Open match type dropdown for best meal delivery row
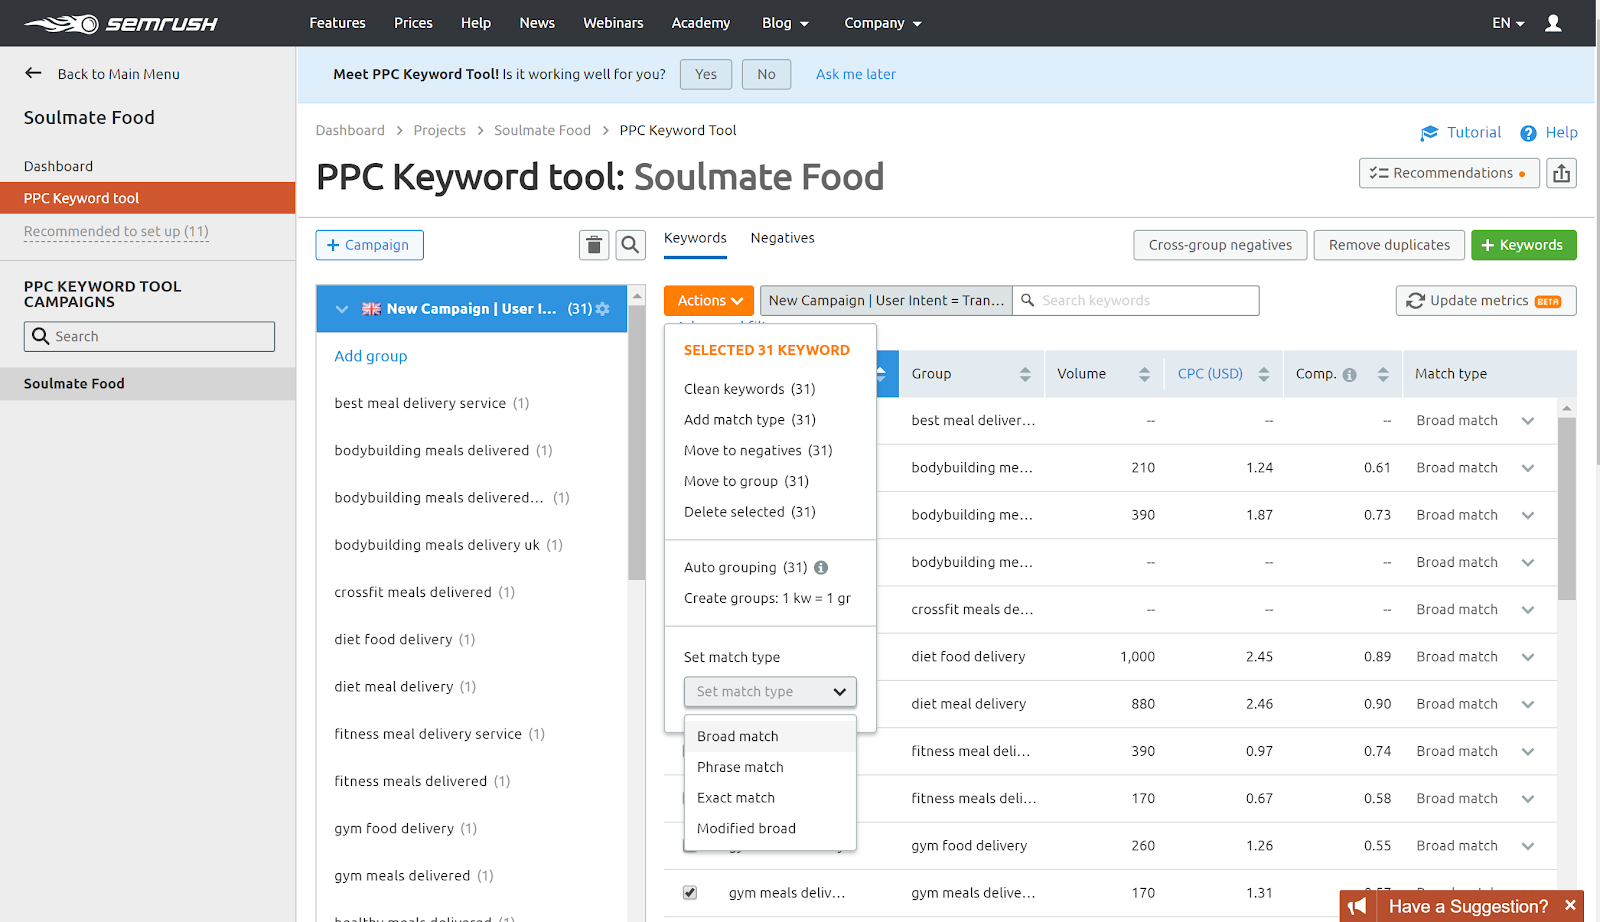Screen dimensions: 1600x922 point(1528,421)
